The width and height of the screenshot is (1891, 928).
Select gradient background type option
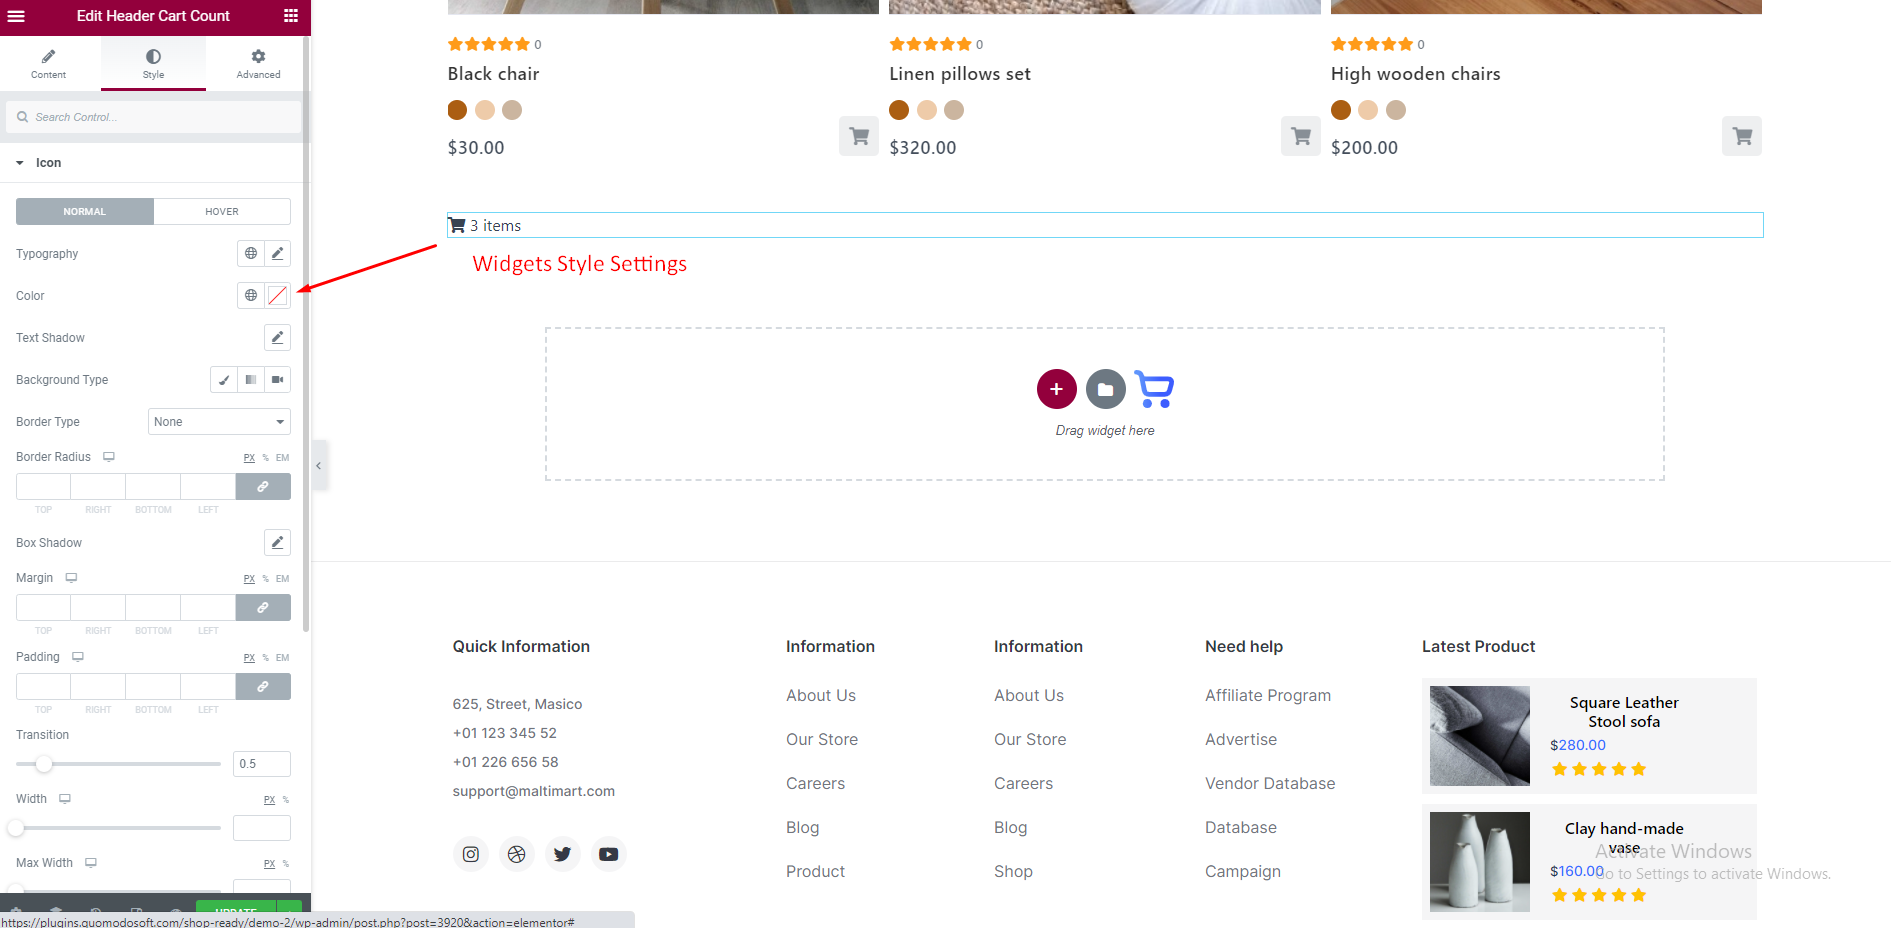pos(251,380)
